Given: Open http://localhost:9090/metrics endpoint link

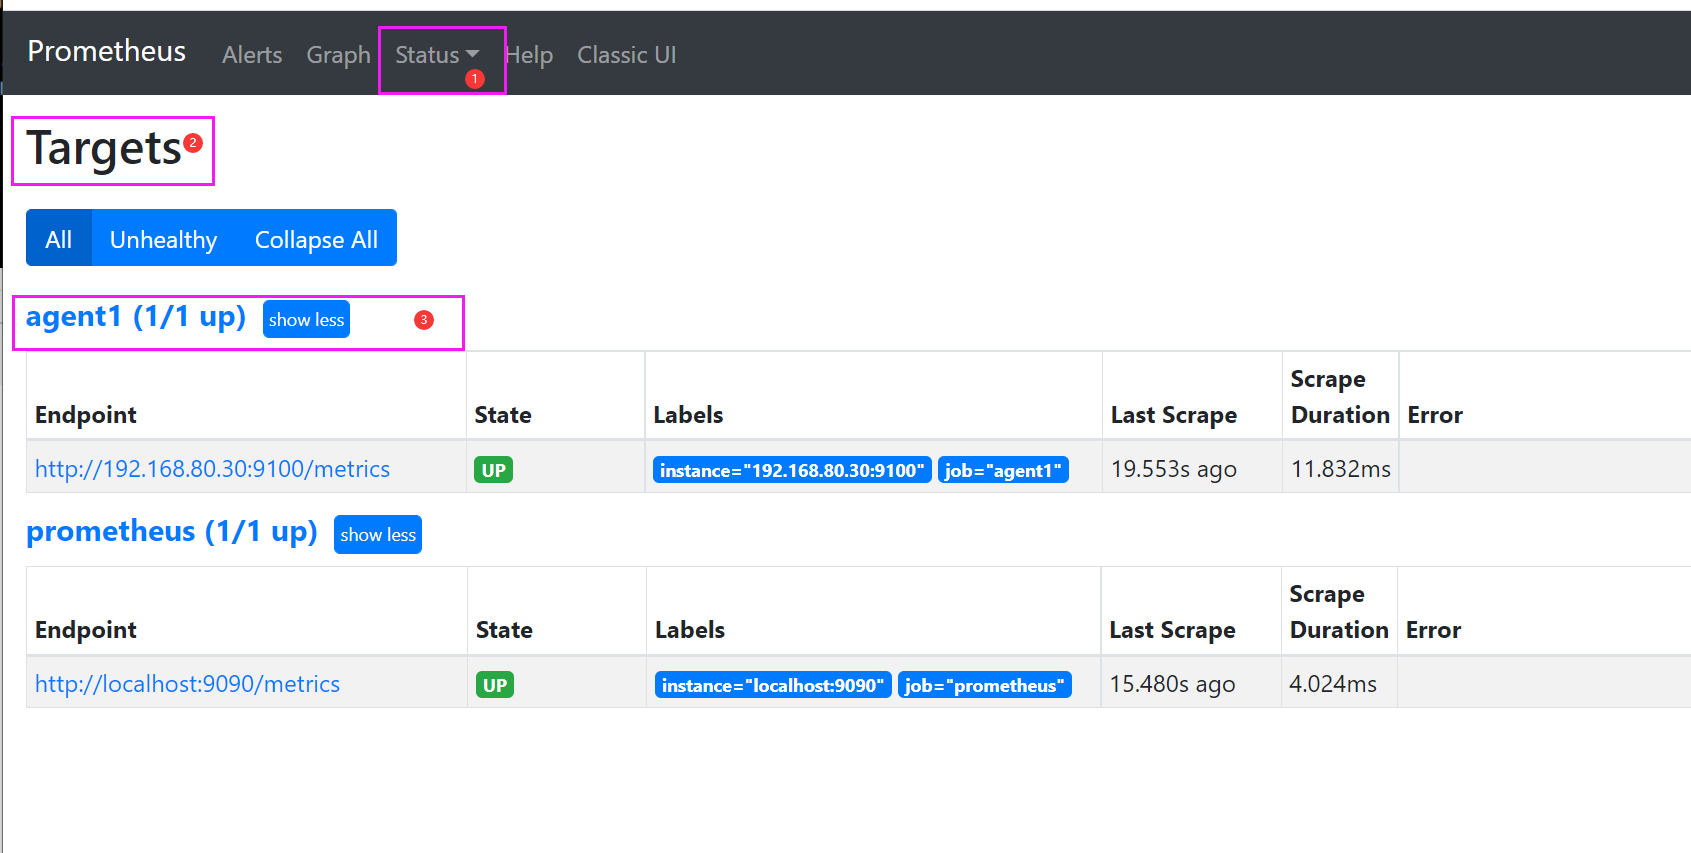Looking at the screenshot, I should 188,684.
